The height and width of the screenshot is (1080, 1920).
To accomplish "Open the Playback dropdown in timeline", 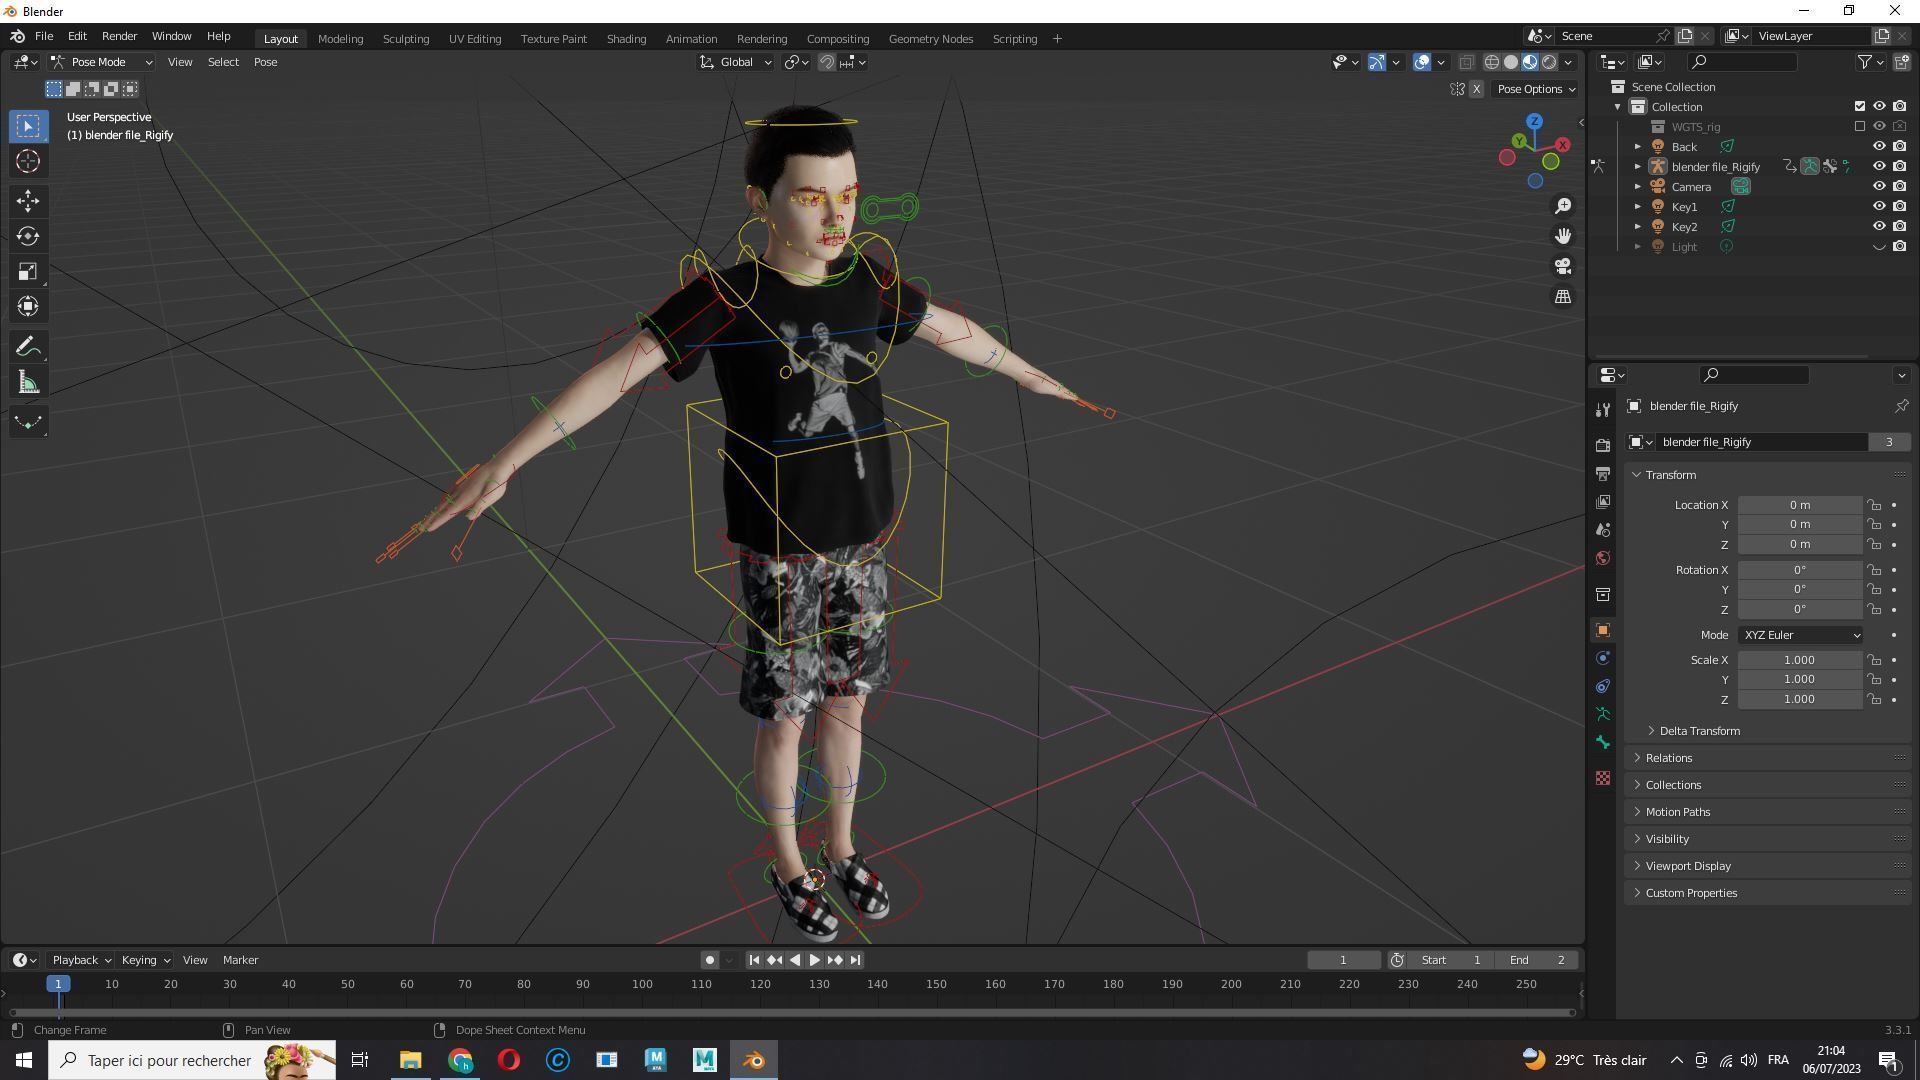I will tap(81, 960).
